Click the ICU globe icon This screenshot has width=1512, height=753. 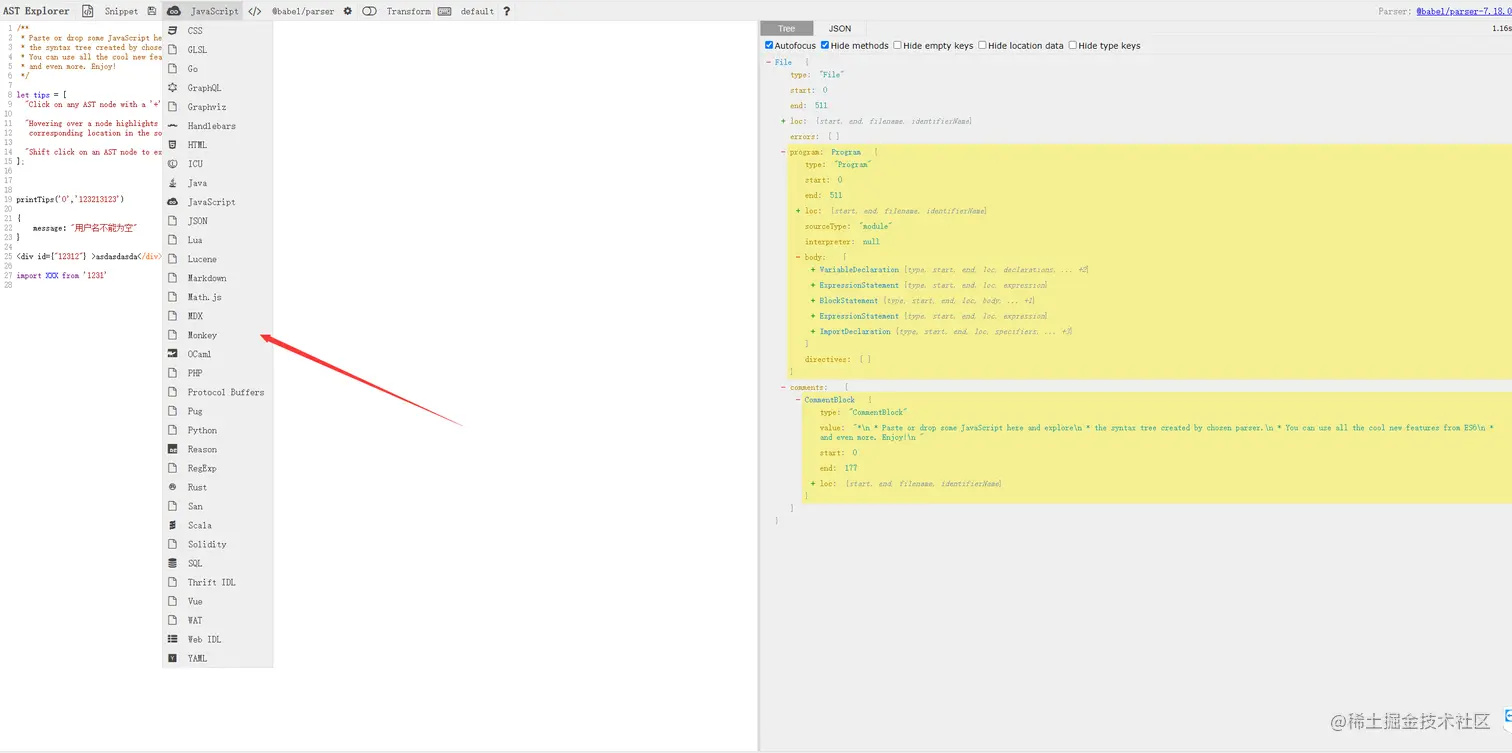coord(173,164)
